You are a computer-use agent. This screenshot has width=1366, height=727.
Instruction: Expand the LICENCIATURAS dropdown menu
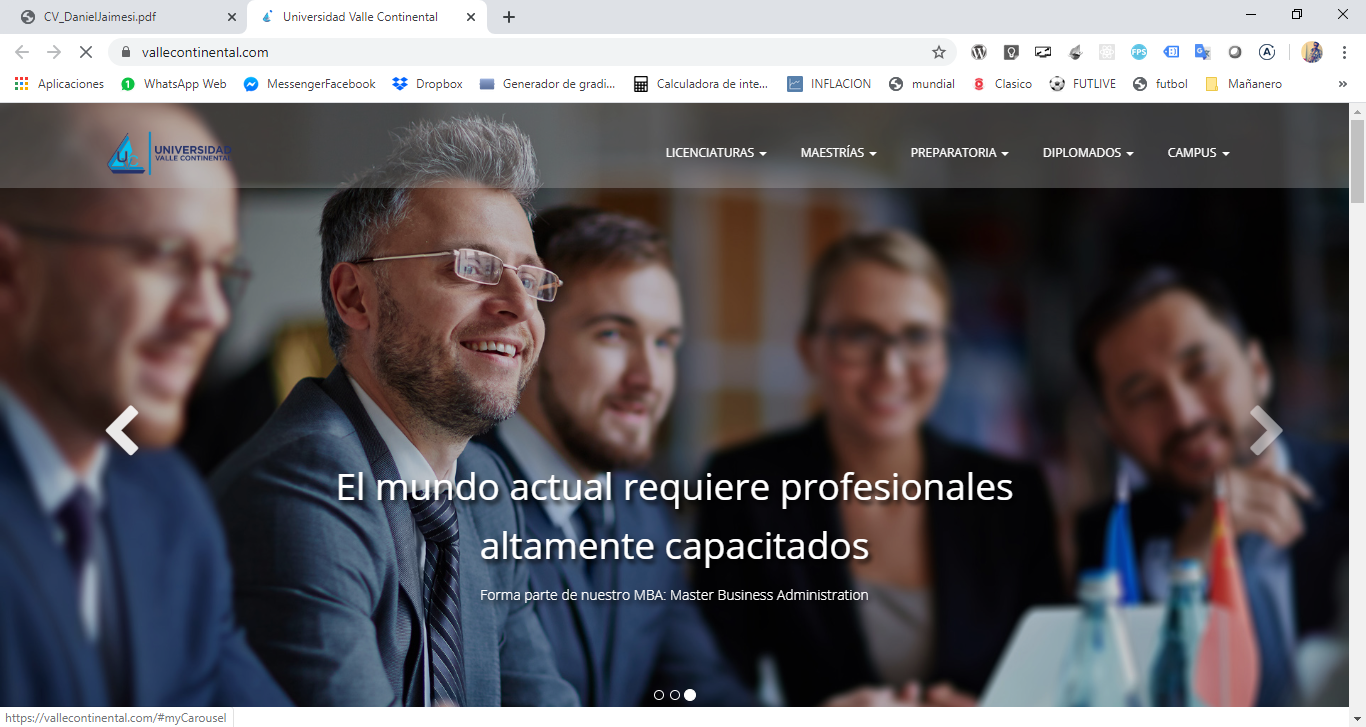tap(716, 153)
